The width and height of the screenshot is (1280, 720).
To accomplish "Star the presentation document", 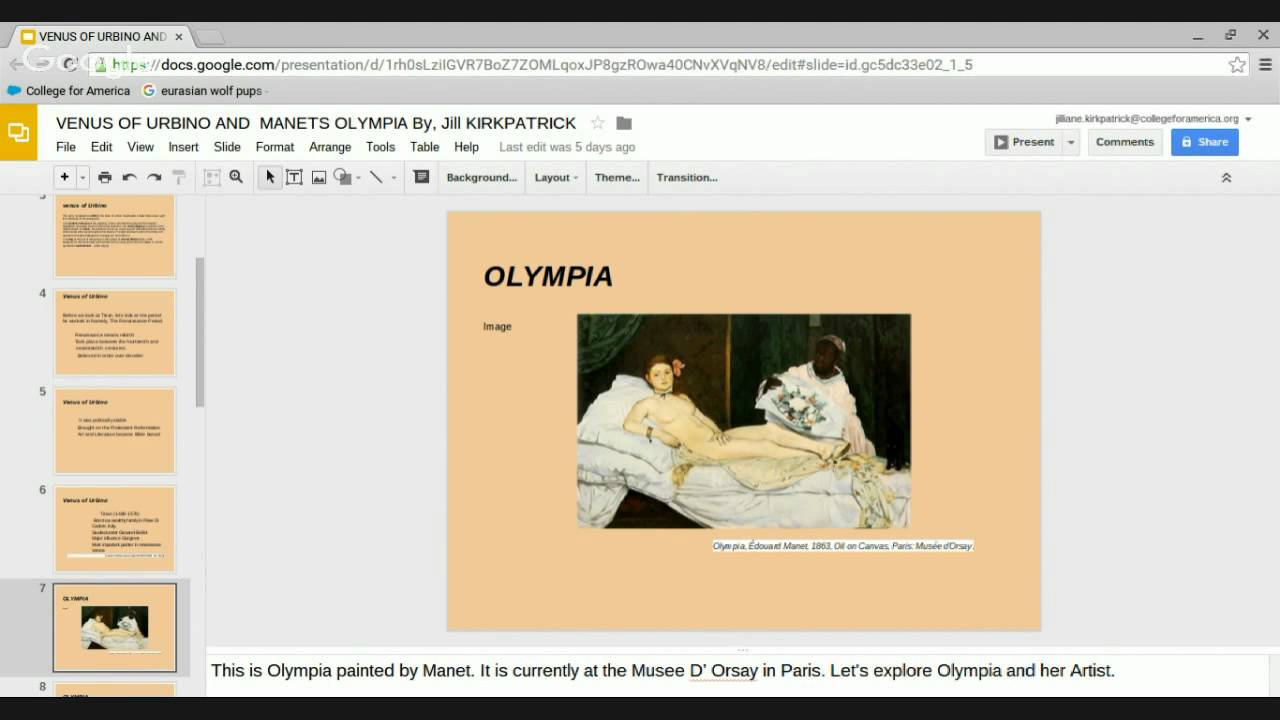I will [x=598, y=123].
